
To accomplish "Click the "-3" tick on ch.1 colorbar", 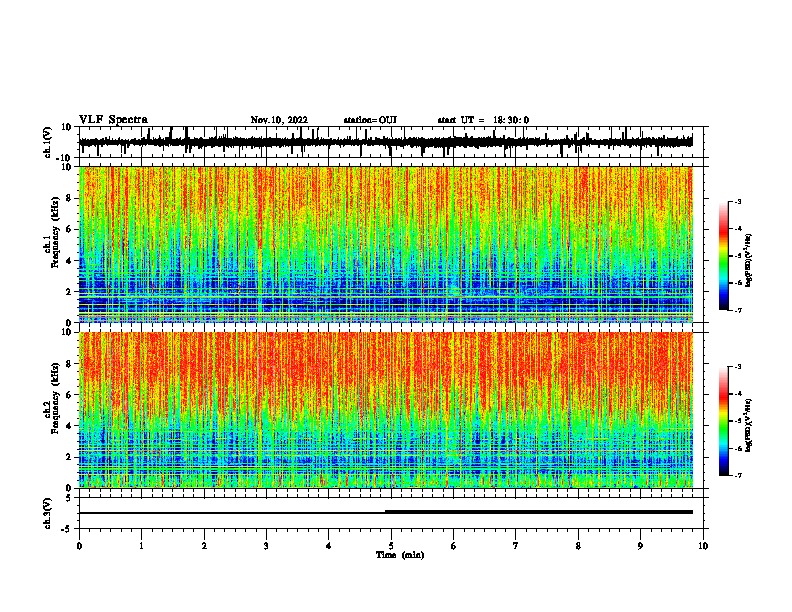I will click(x=738, y=201).
